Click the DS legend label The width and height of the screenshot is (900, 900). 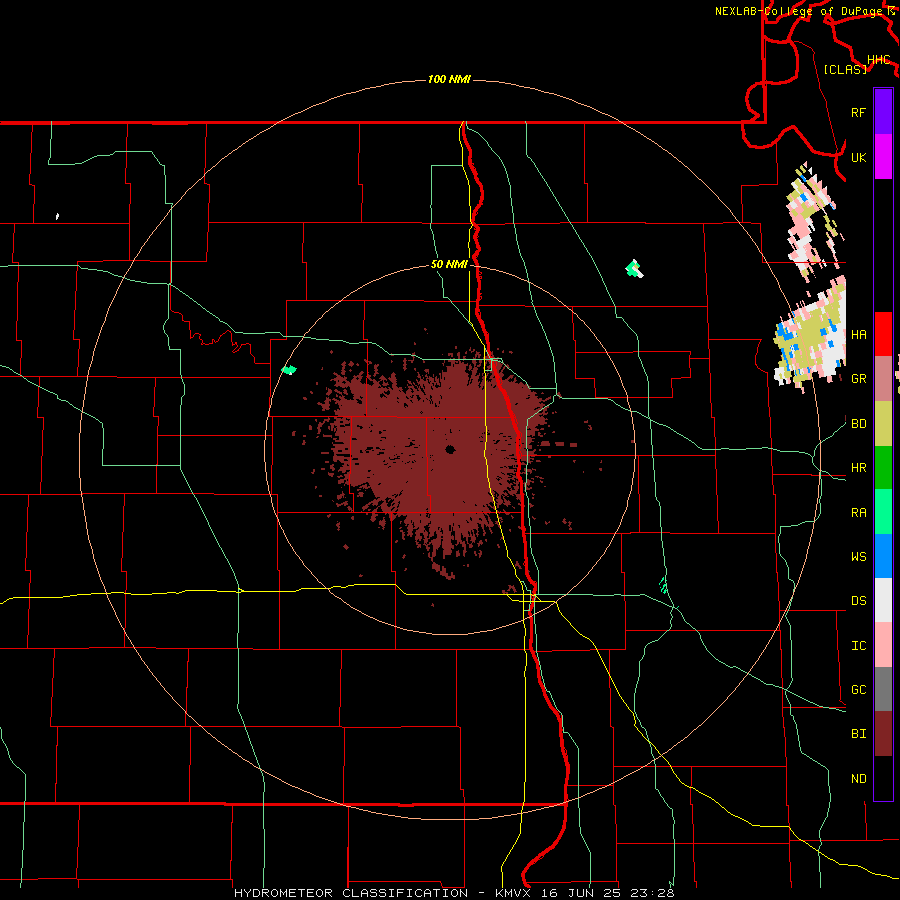click(858, 601)
